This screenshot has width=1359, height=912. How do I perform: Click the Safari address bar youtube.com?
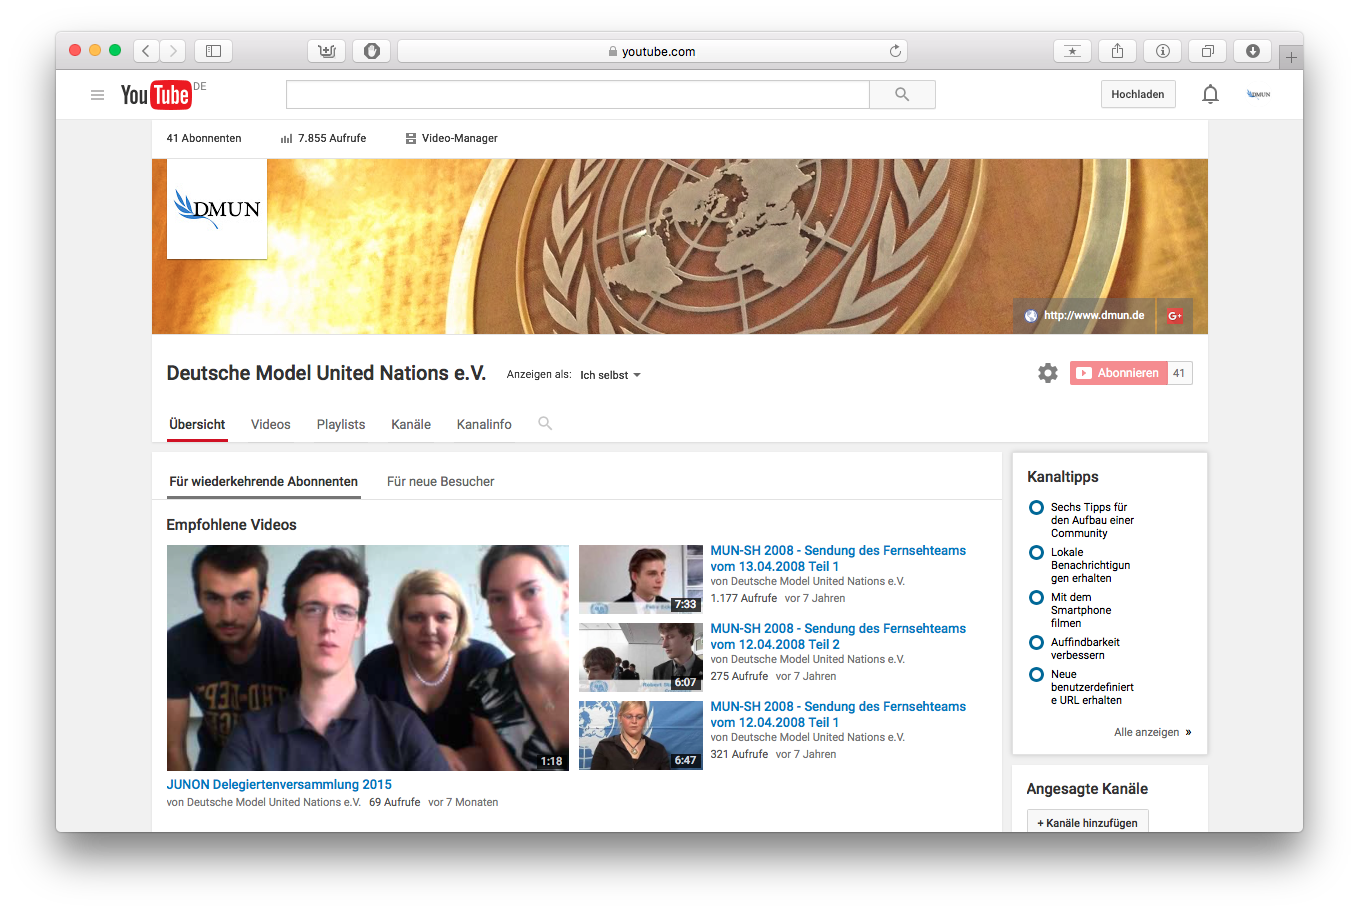[x=652, y=51]
